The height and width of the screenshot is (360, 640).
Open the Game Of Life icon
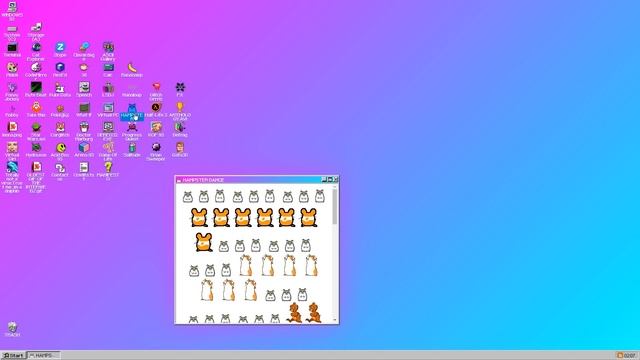click(x=108, y=152)
